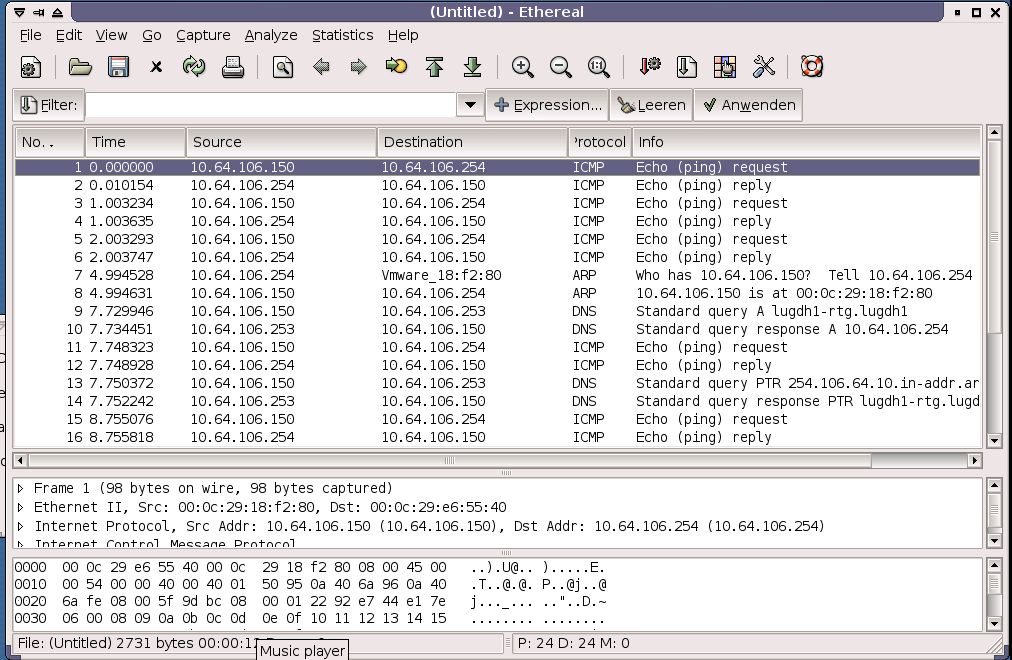This screenshot has width=1012, height=660.
Task: Reset zoom to 1:1 with the magnifier icon
Action: click(x=598, y=66)
